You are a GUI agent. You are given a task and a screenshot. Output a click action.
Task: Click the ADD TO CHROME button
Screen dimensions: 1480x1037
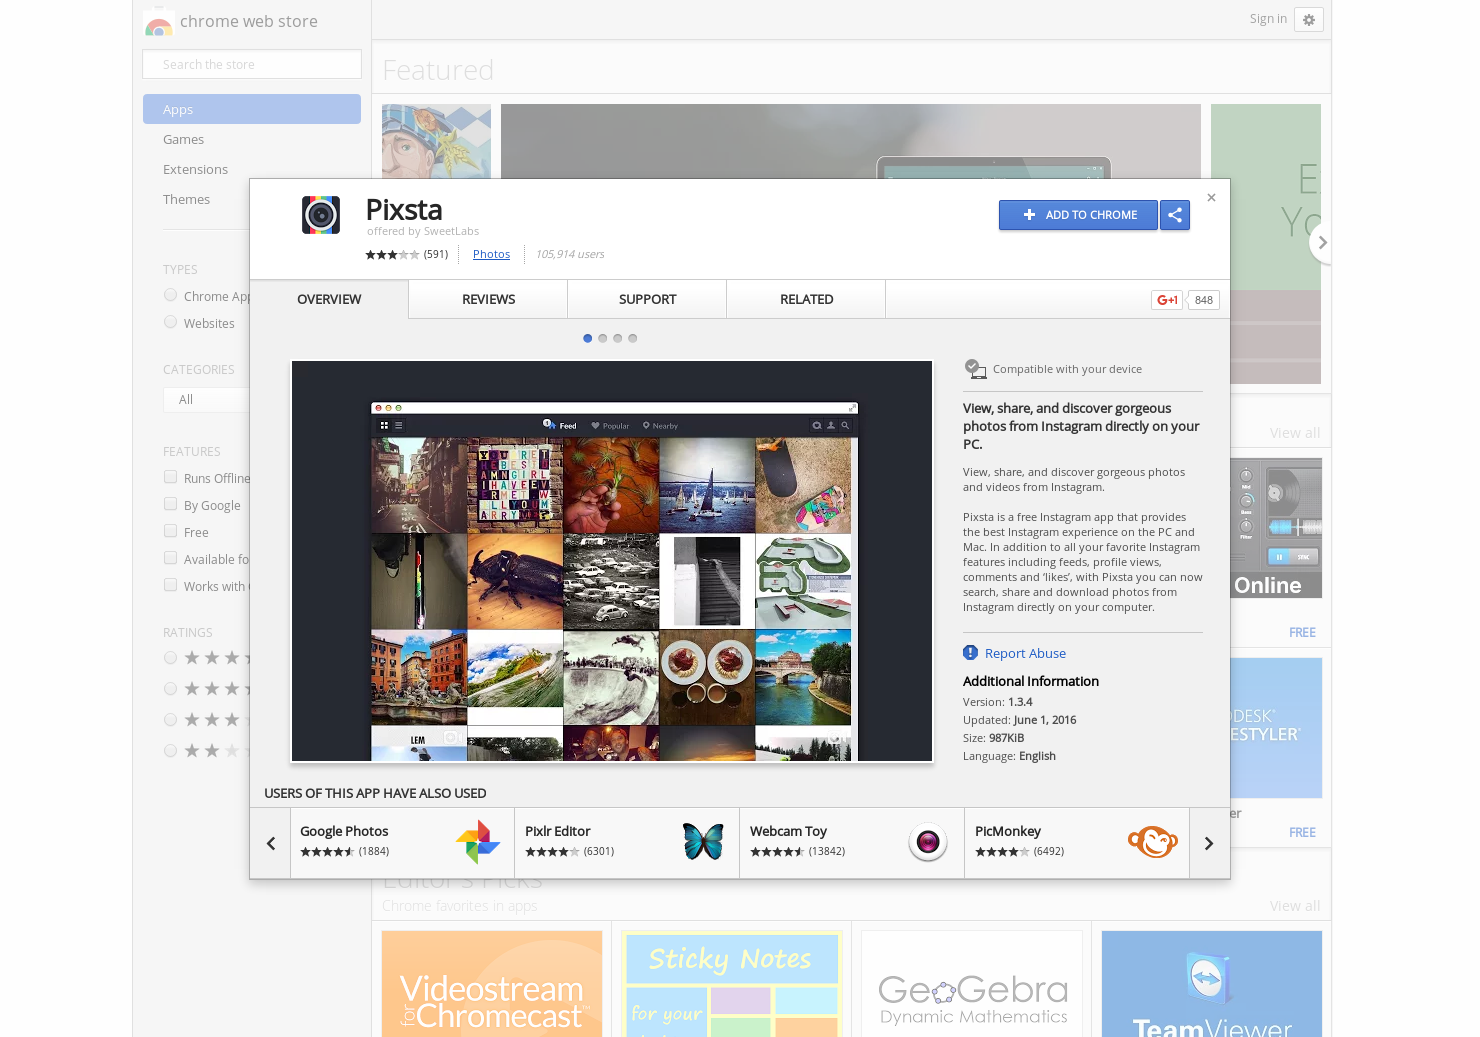(x=1078, y=215)
